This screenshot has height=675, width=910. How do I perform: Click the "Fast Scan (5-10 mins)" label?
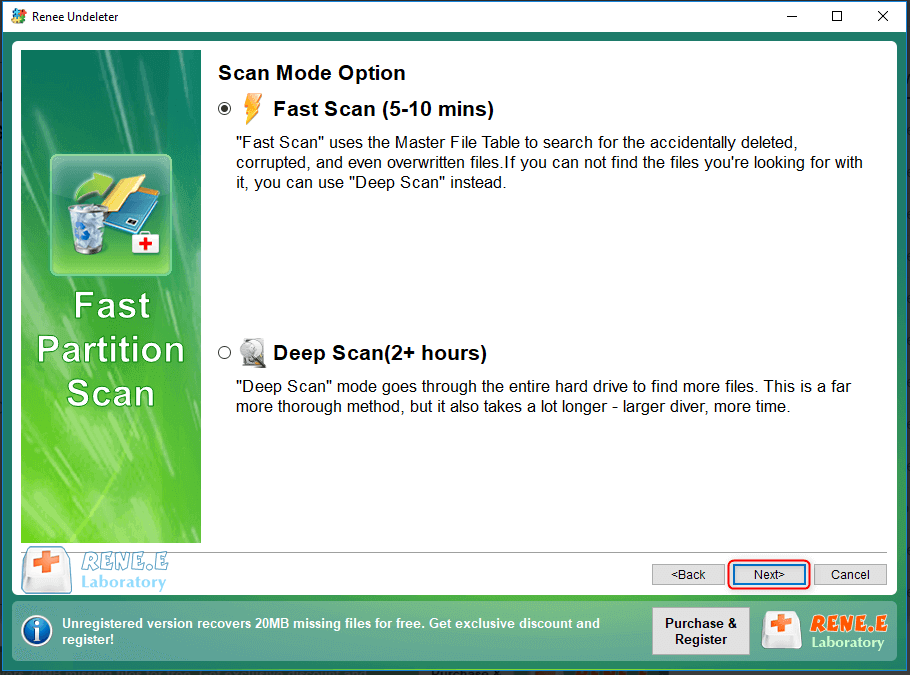[x=383, y=109]
